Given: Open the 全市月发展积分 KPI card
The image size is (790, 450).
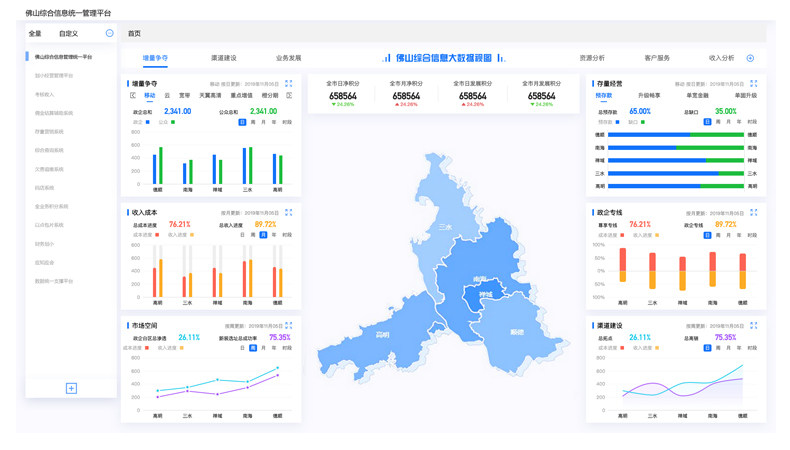Looking at the screenshot, I should (x=542, y=94).
